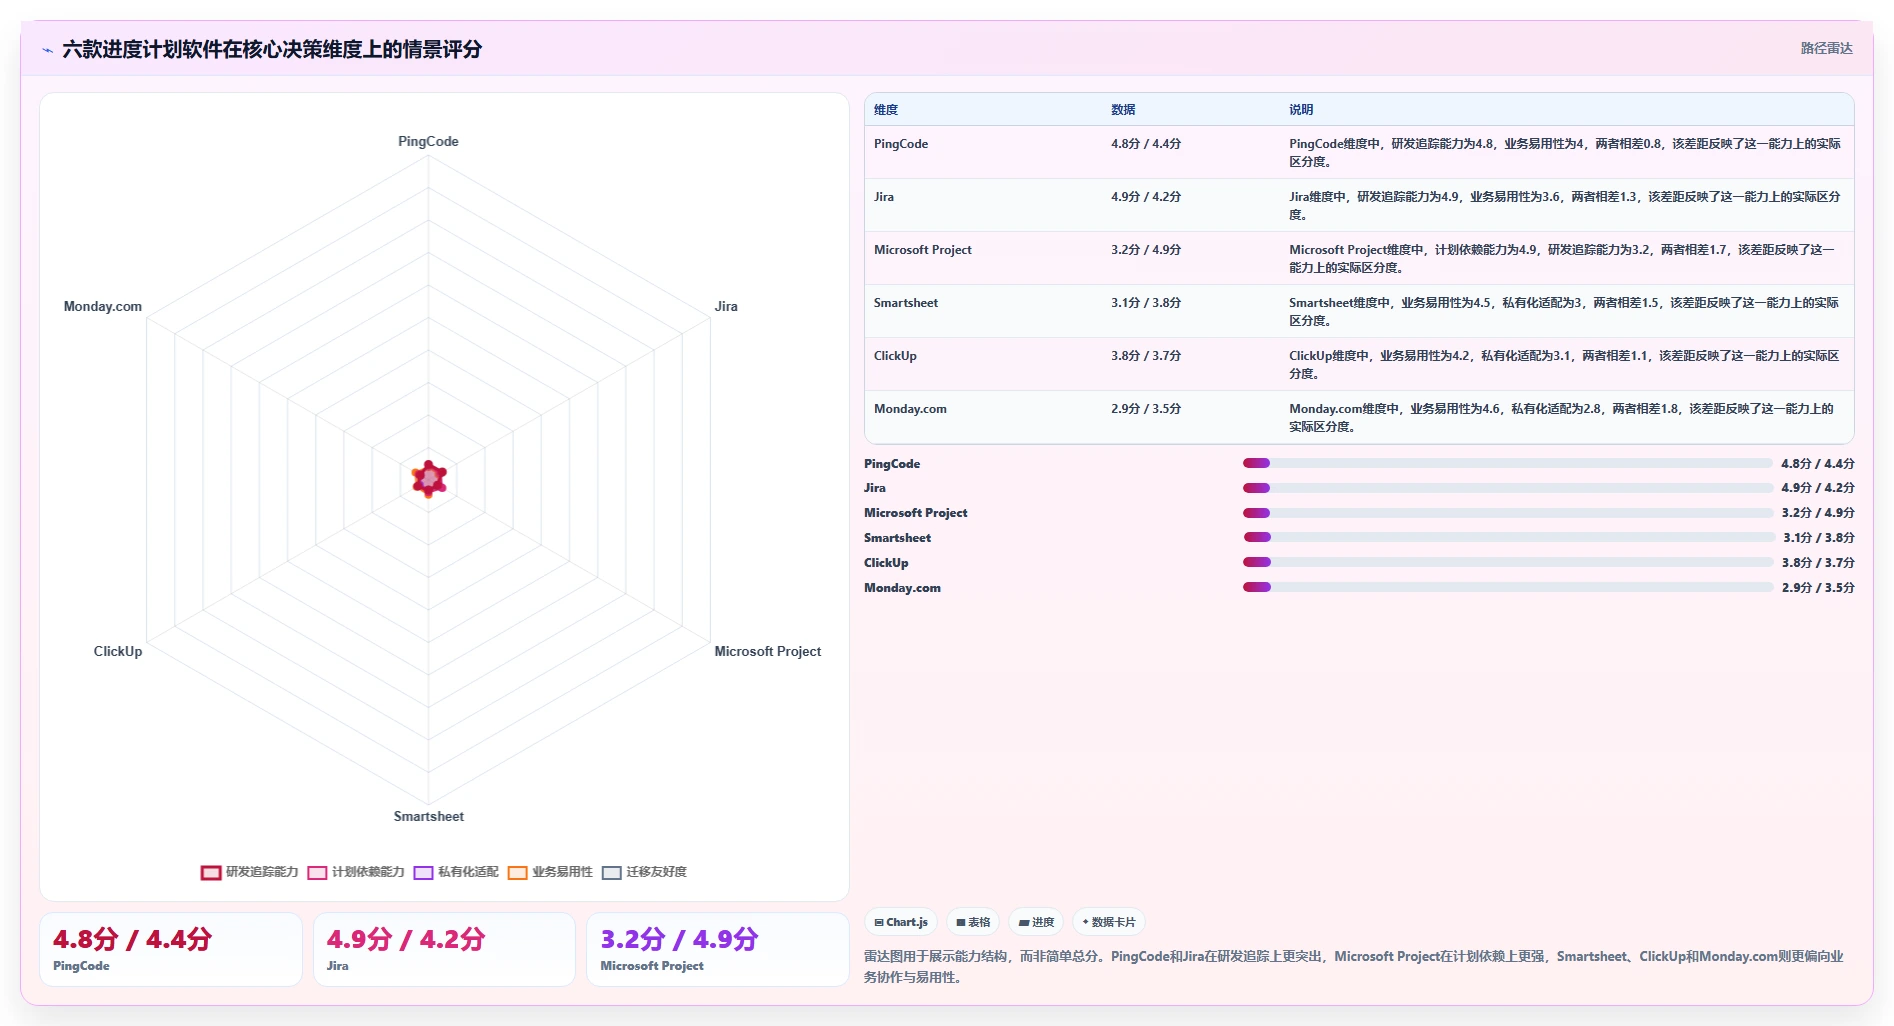Toggle 业务易用性 legend series

tap(550, 872)
